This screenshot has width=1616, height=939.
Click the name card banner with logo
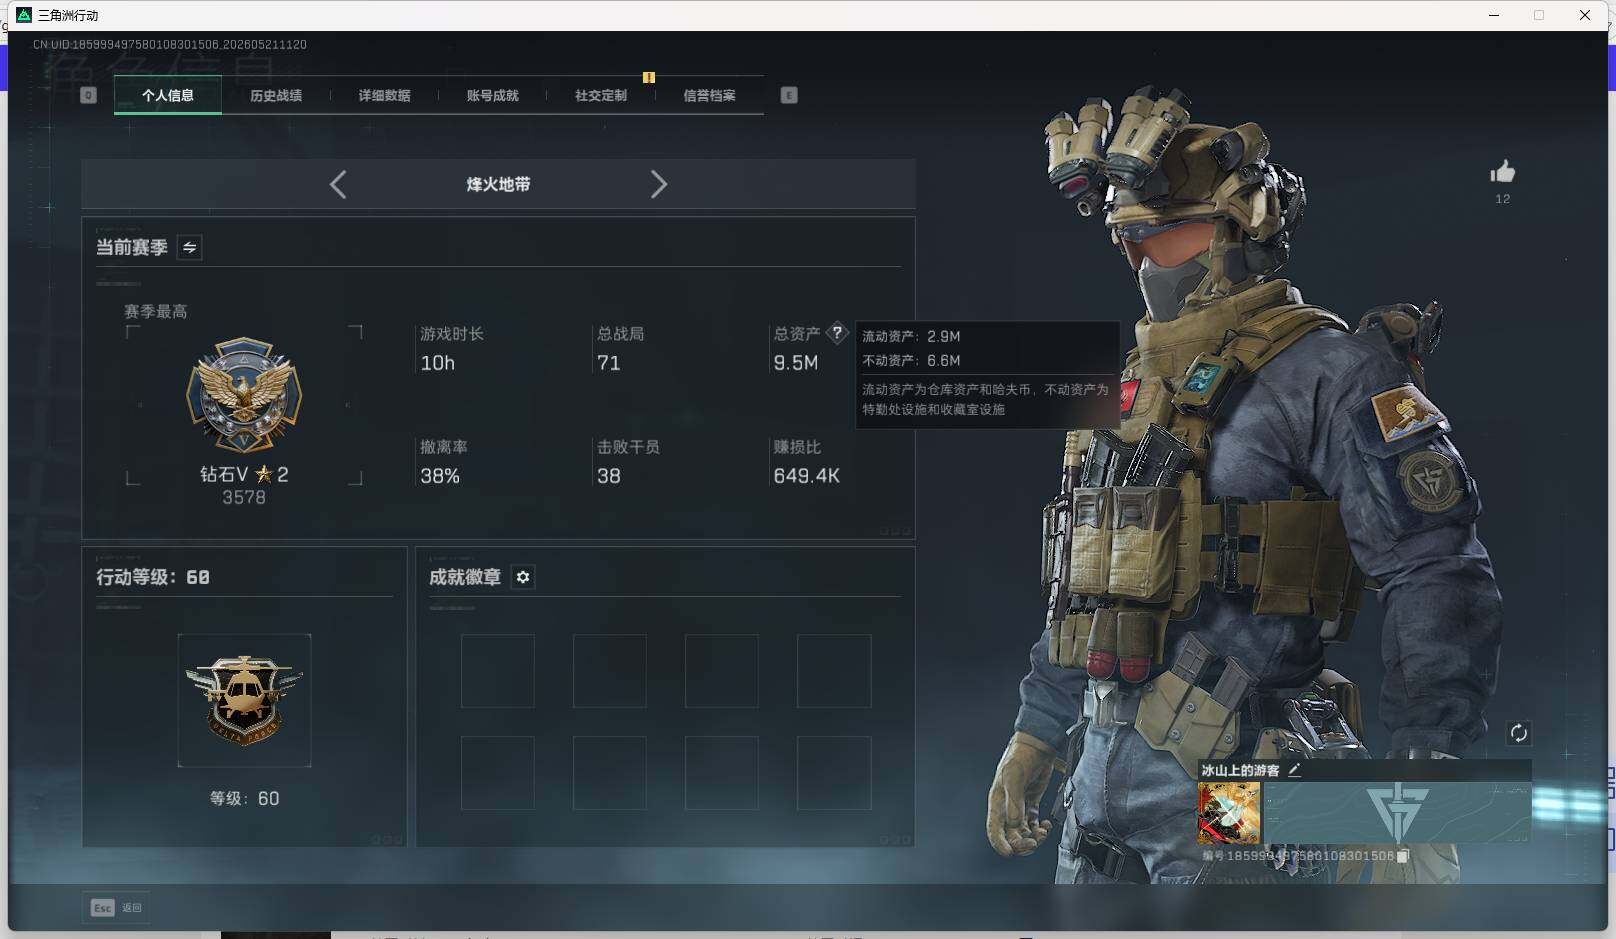[x=1397, y=813]
